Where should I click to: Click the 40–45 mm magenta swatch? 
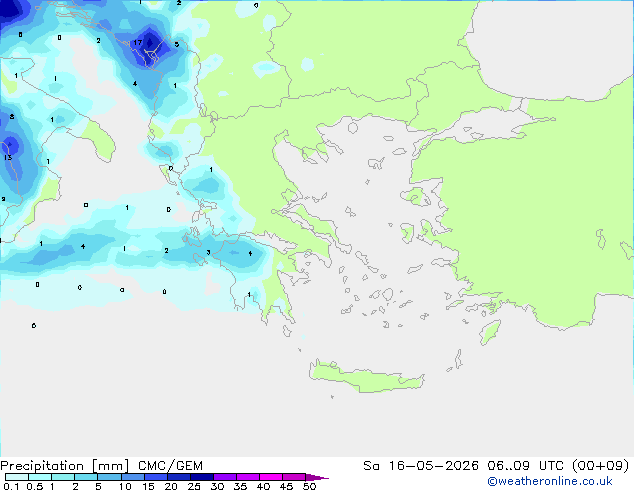click(271, 477)
